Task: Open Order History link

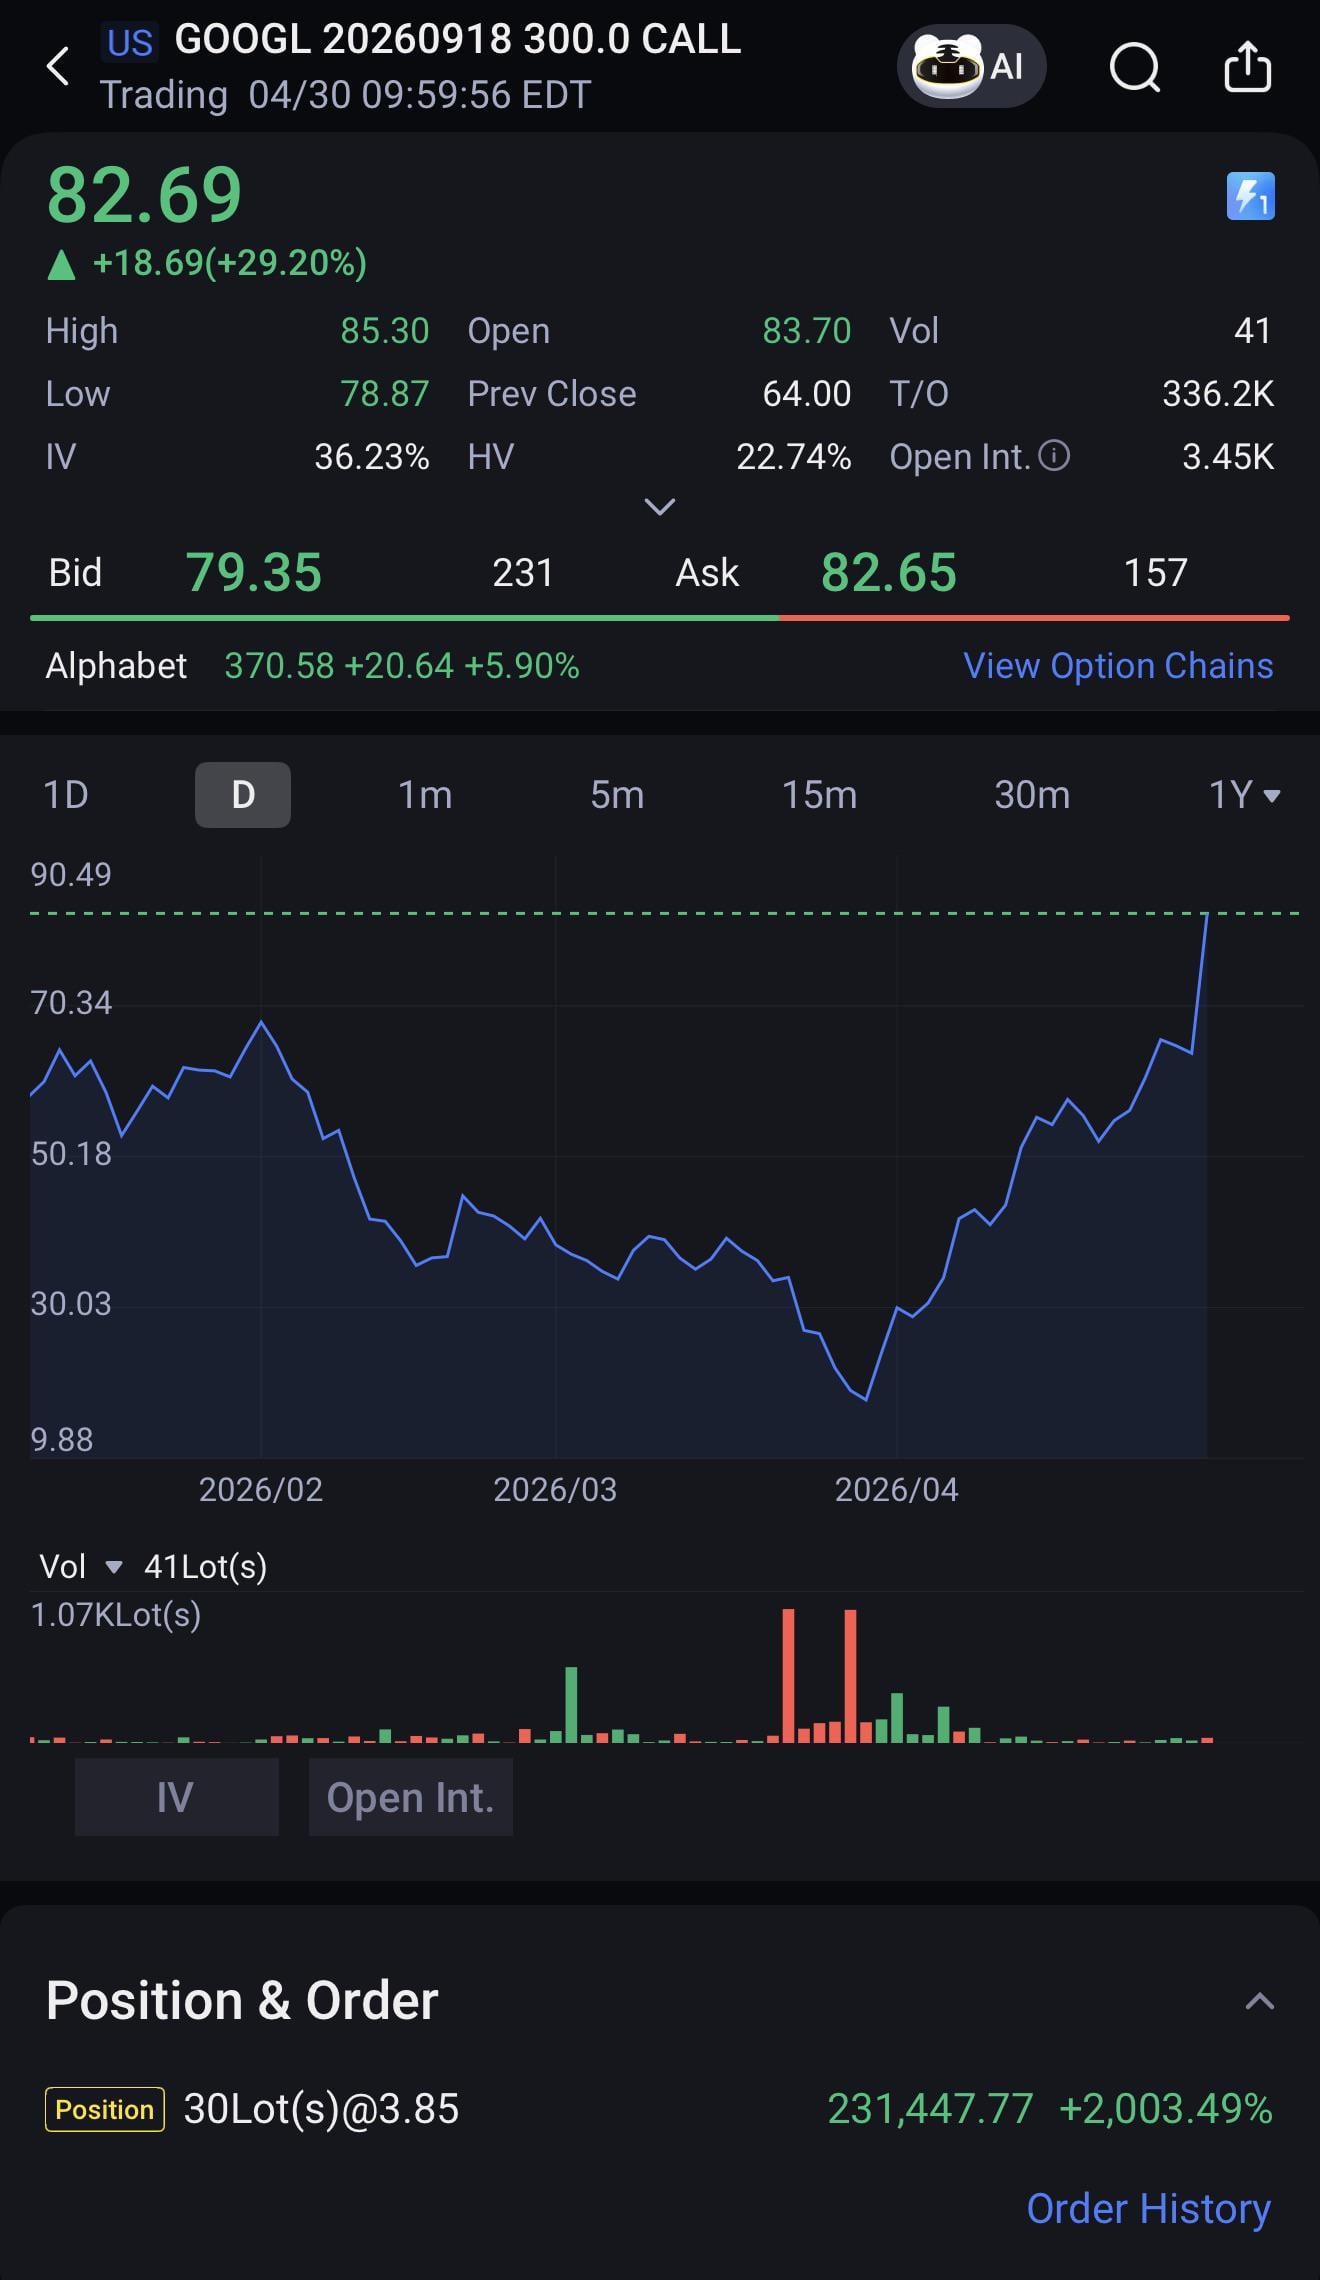Action: pyautogui.click(x=1148, y=2208)
